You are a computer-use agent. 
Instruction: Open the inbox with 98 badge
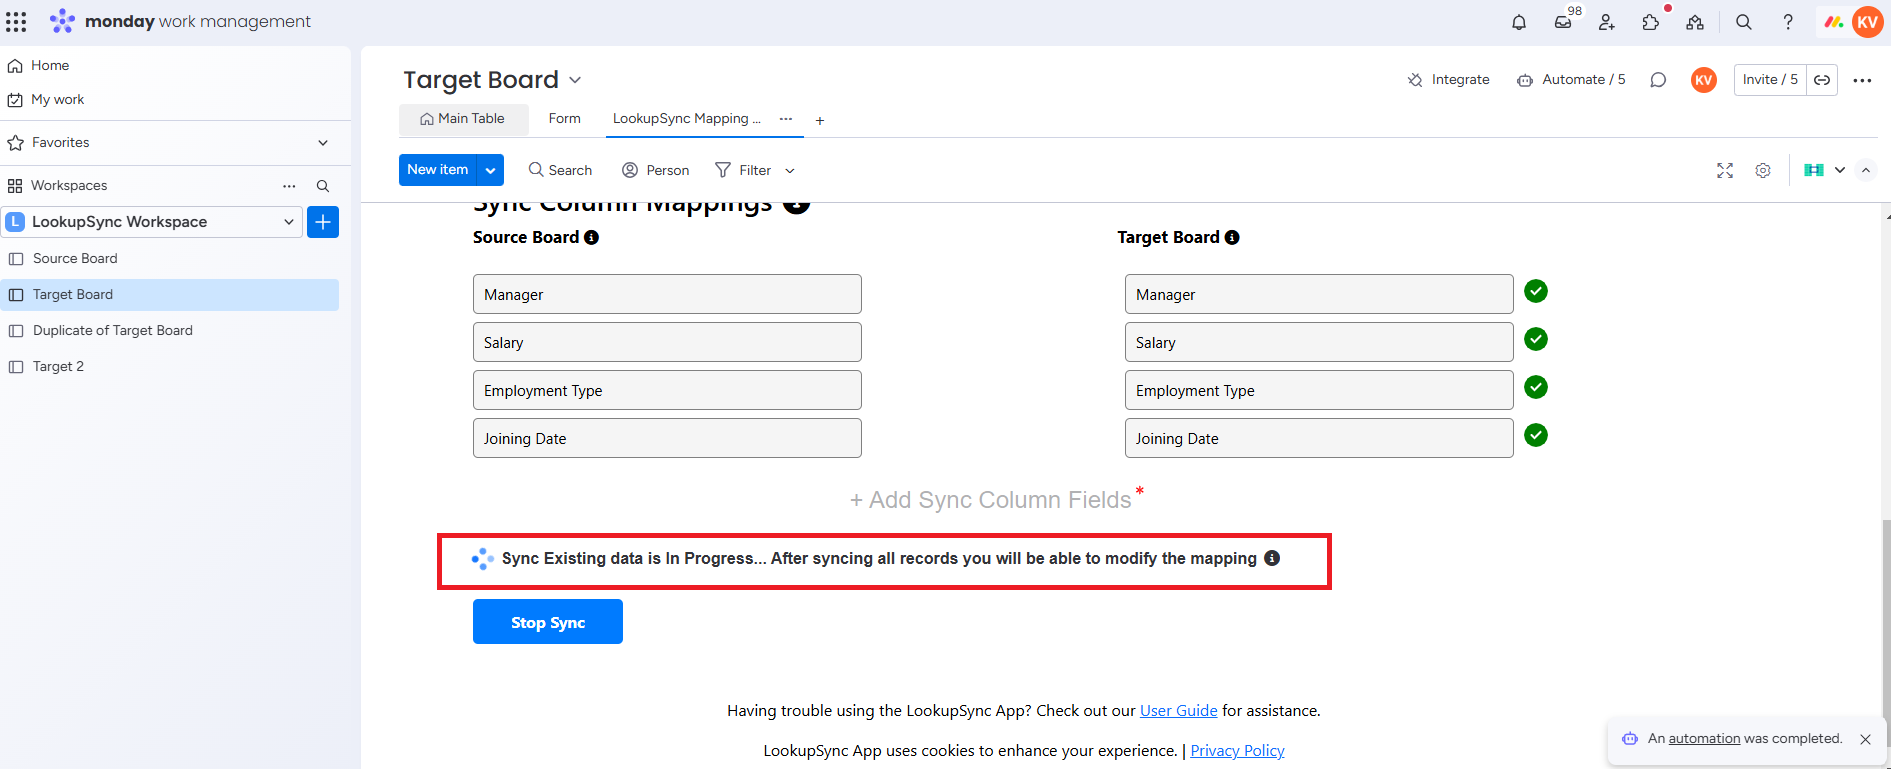pyautogui.click(x=1563, y=22)
